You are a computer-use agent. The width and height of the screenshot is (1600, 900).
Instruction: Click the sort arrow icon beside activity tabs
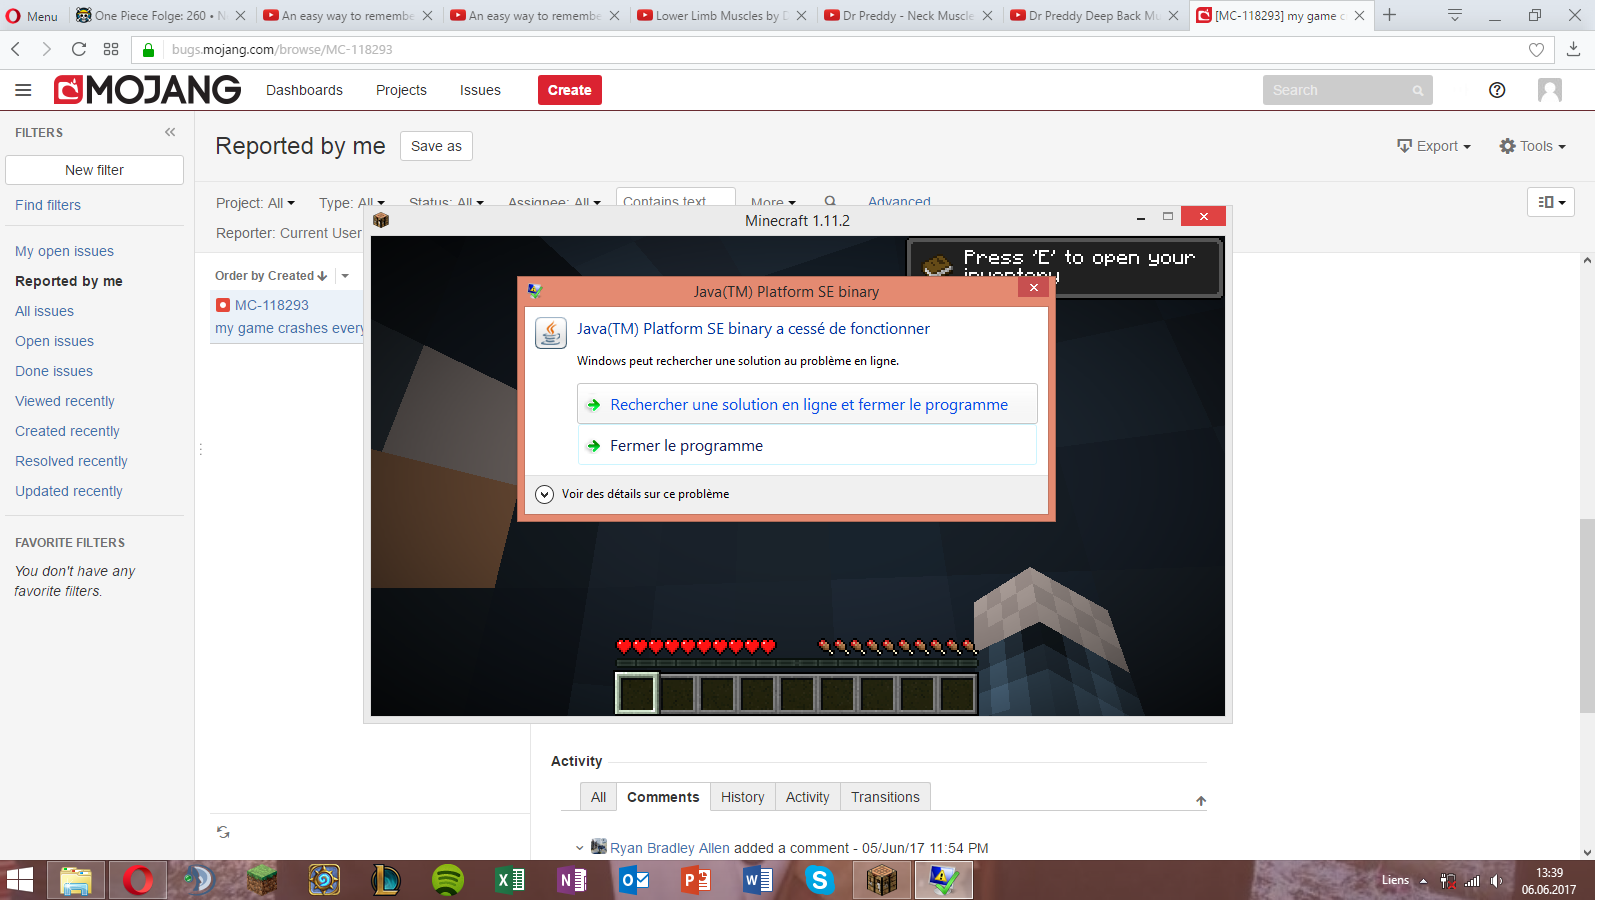1201,801
